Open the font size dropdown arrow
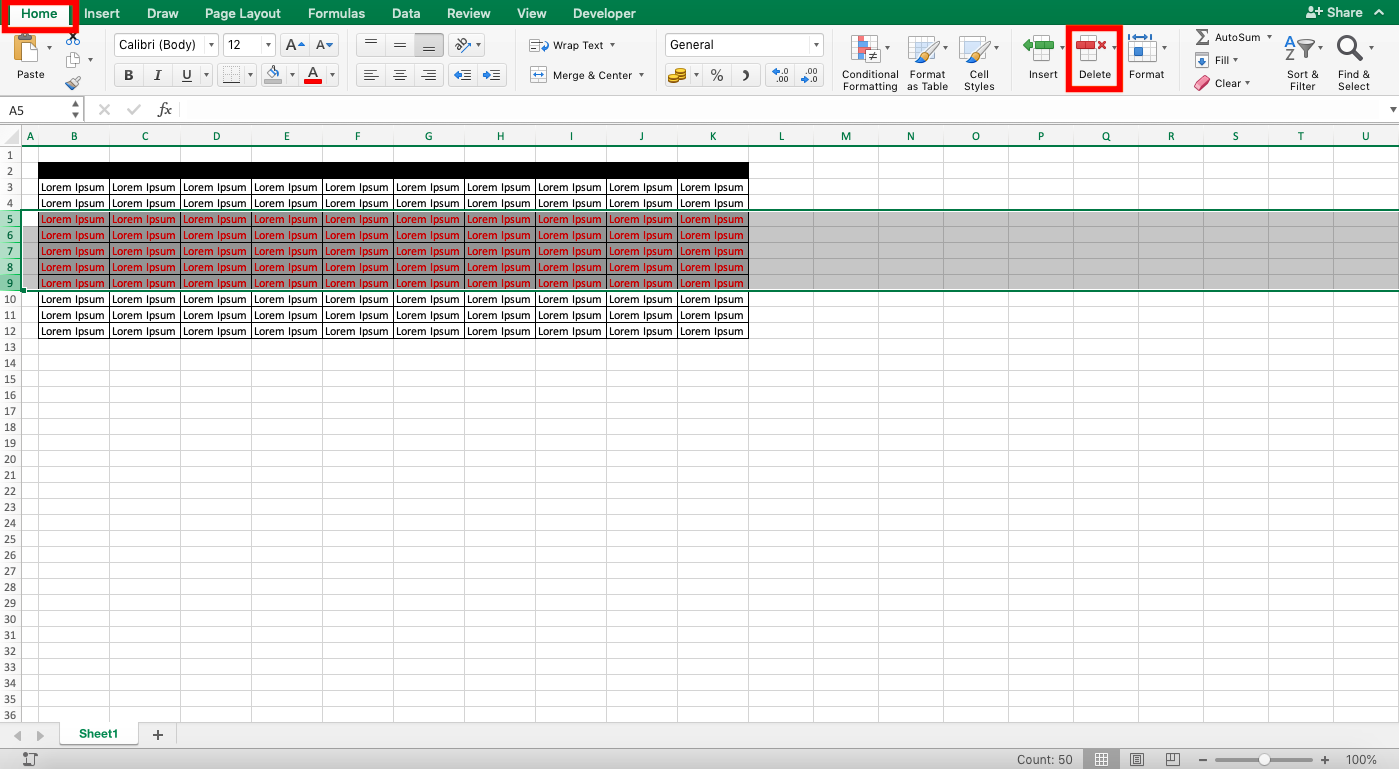Viewport: 1399px width, 769px height. coord(268,45)
